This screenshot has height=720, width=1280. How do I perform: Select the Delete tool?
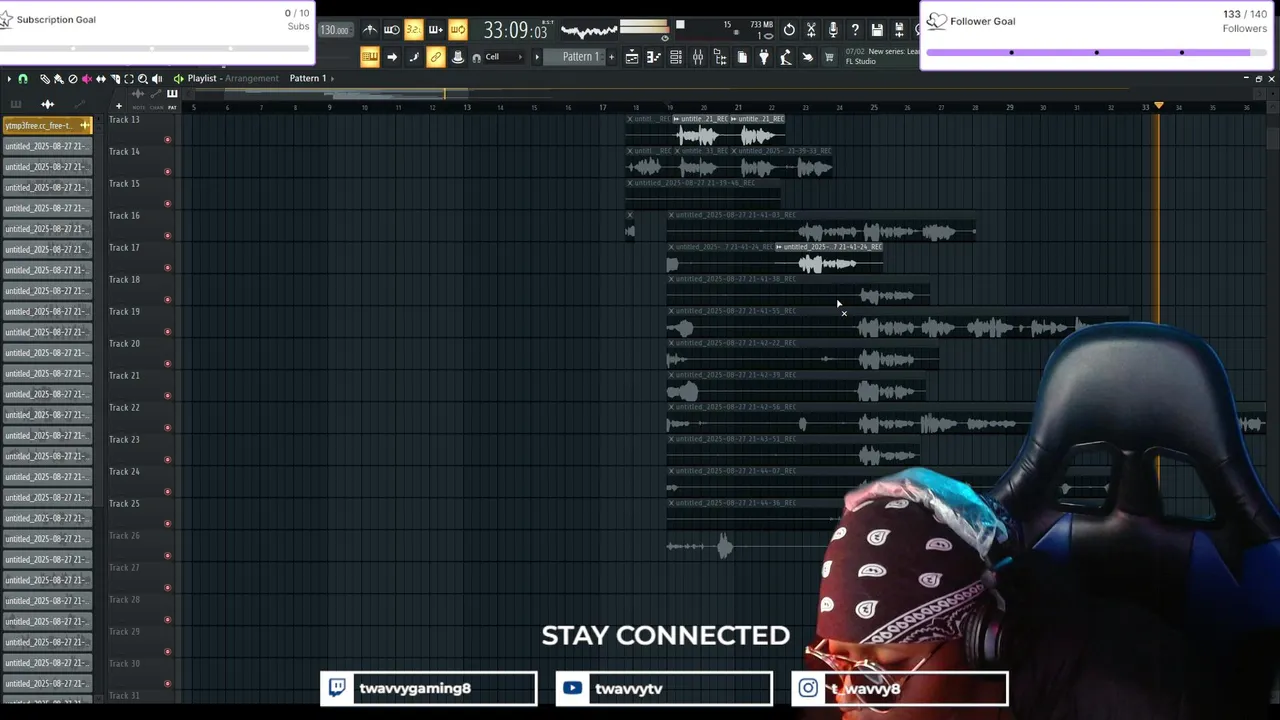point(72,78)
